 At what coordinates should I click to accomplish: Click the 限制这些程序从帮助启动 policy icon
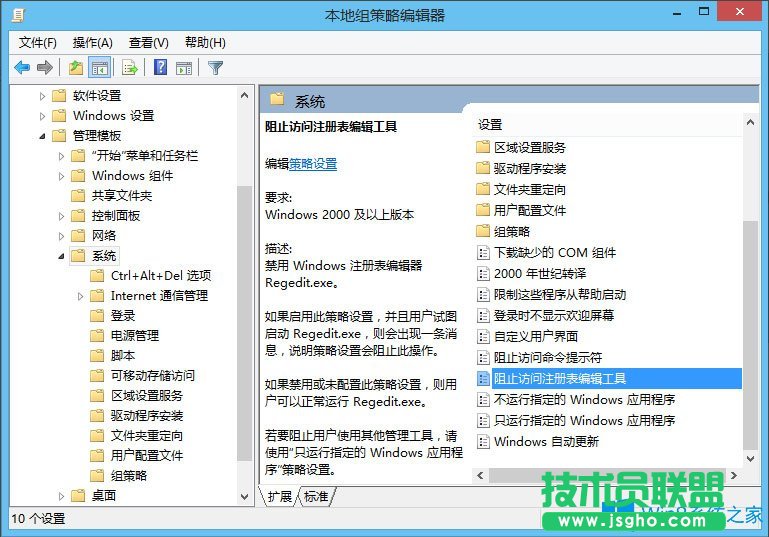pyautogui.click(x=483, y=295)
